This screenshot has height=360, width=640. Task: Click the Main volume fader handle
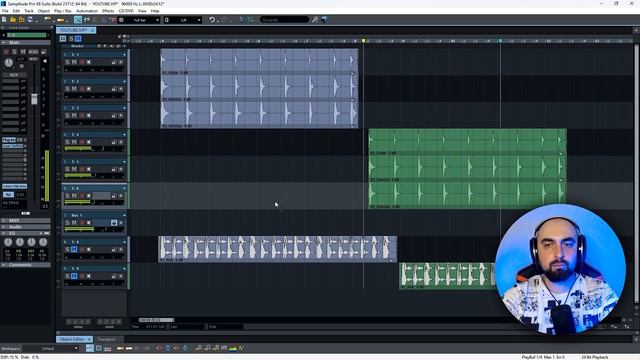tap(34, 99)
